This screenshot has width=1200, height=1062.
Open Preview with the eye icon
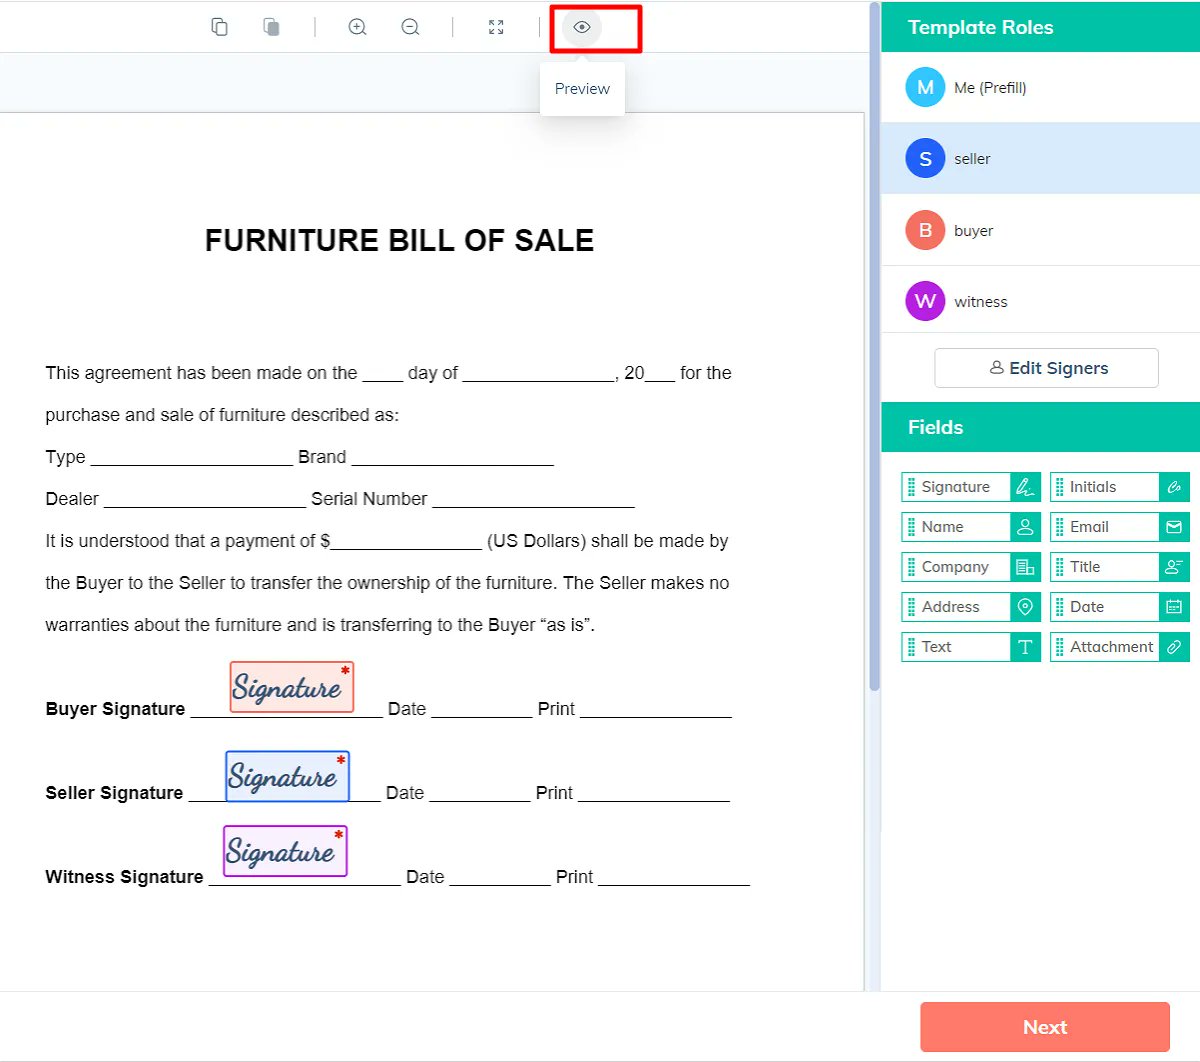(582, 27)
